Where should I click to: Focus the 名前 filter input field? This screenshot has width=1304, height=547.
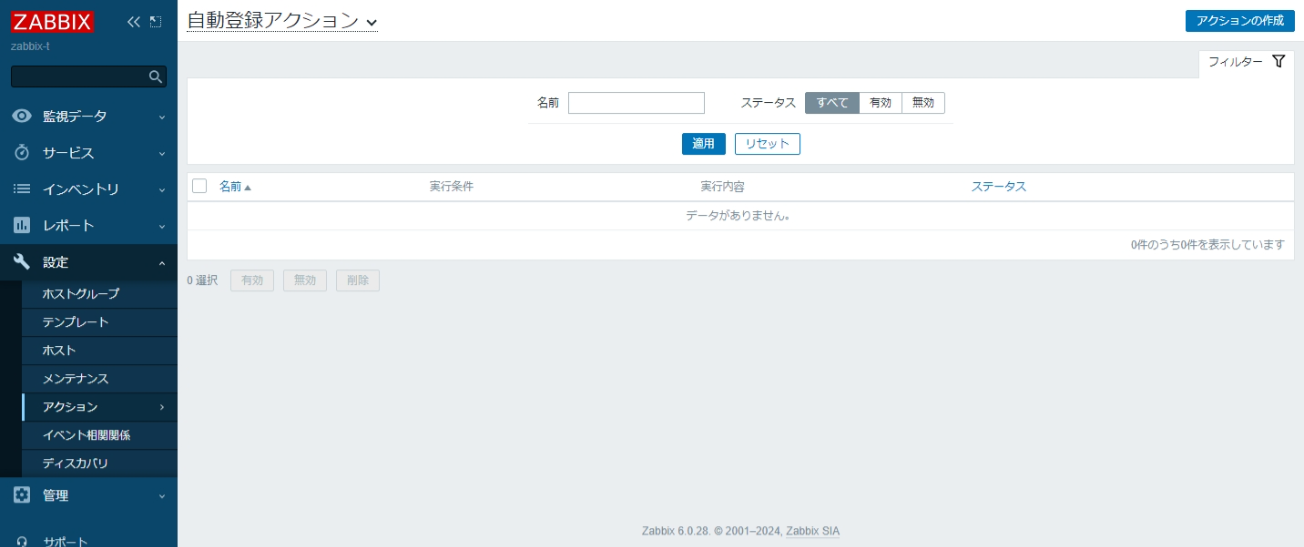click(x=636, y=103)
